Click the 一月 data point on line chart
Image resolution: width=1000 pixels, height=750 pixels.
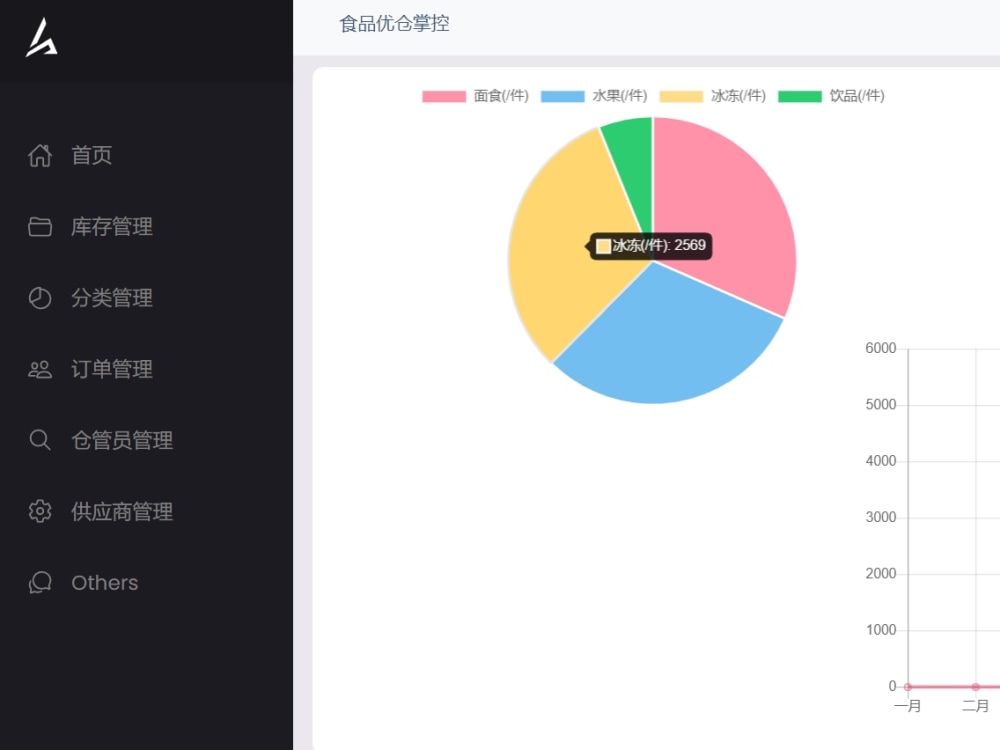908,687
